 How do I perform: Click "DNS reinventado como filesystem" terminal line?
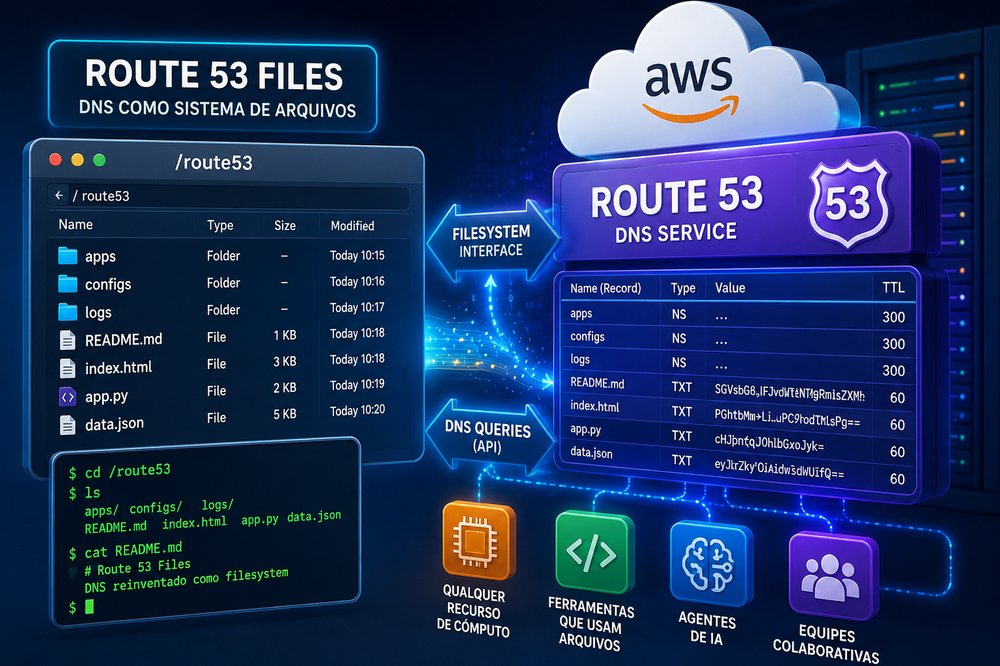[186, 580]
